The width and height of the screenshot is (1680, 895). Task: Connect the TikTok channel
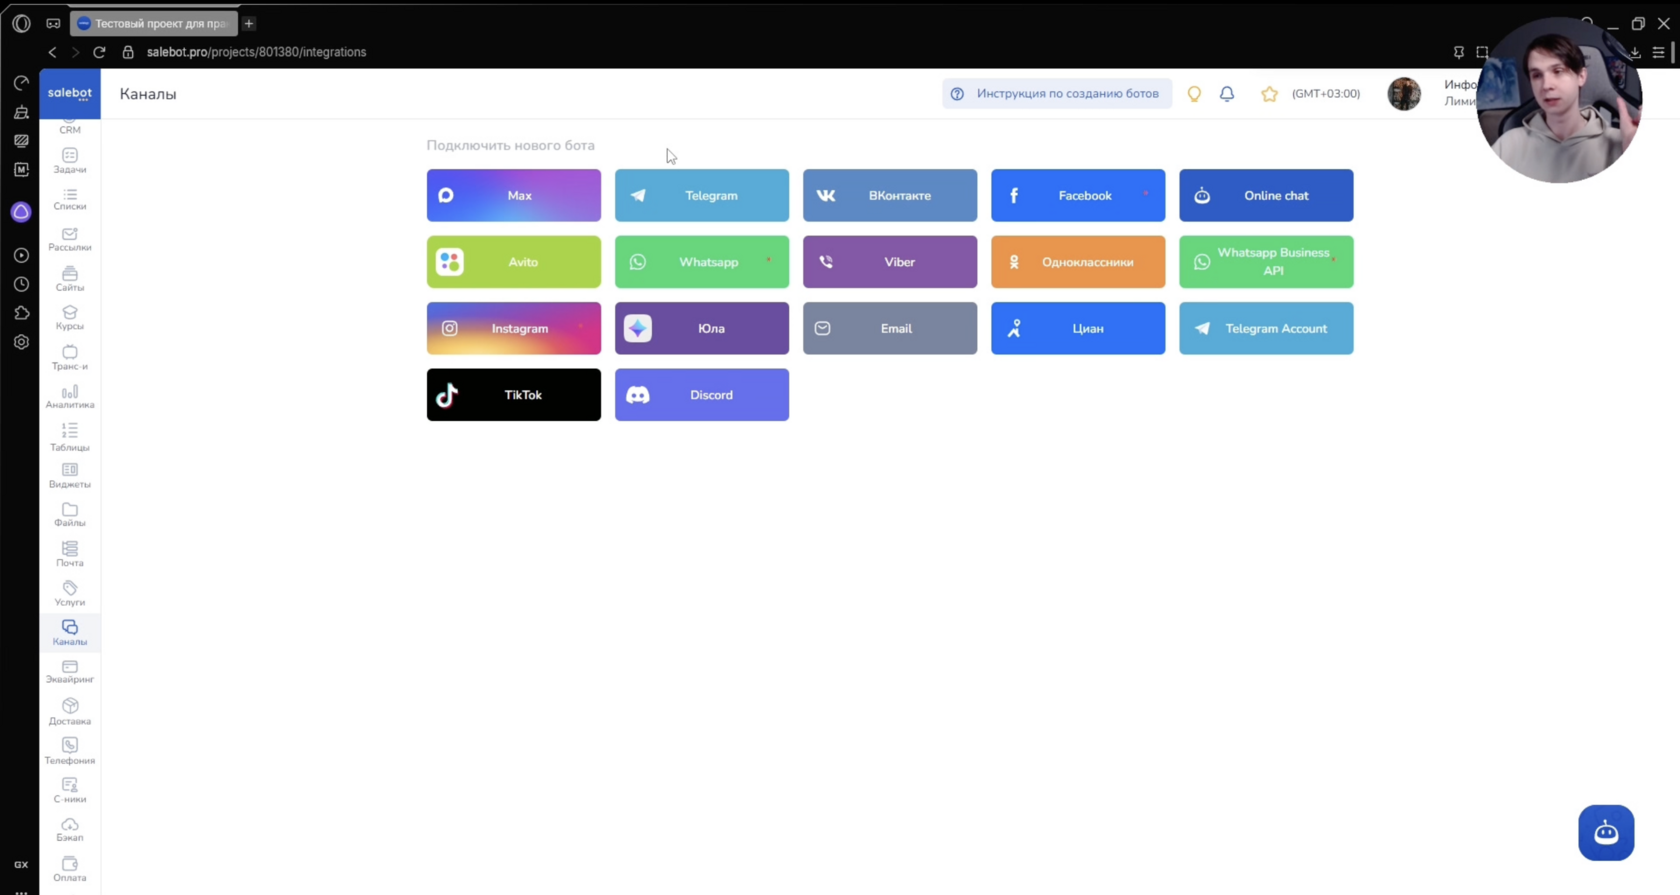[x=514, y=395]
